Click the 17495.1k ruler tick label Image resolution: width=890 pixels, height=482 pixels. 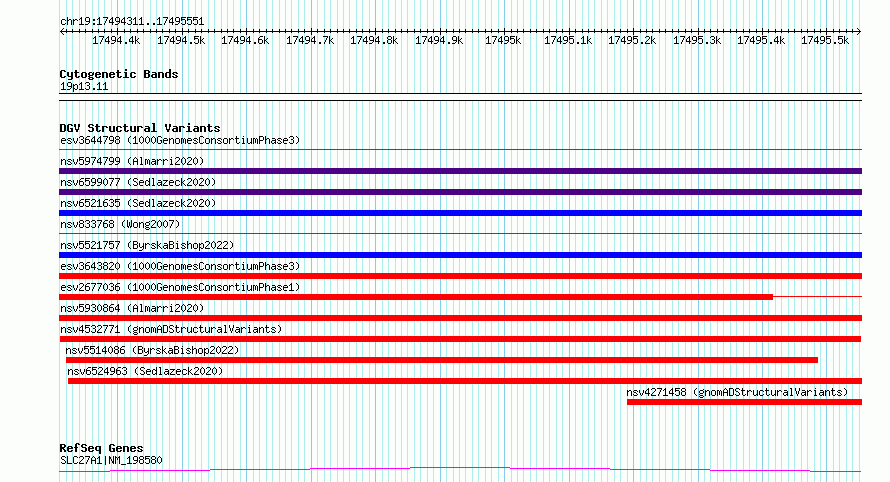[x=568, y=40]
